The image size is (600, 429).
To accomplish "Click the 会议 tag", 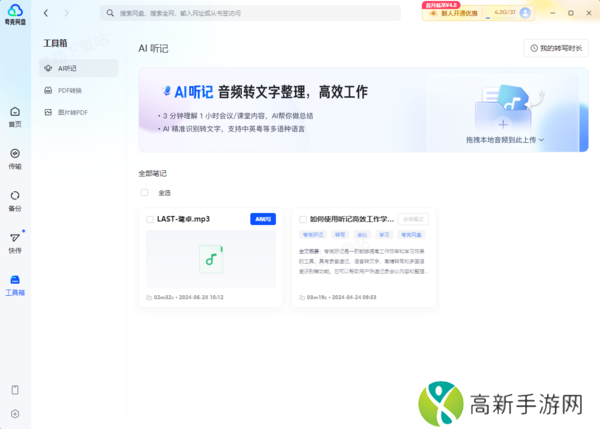I will tap(362, 235).
